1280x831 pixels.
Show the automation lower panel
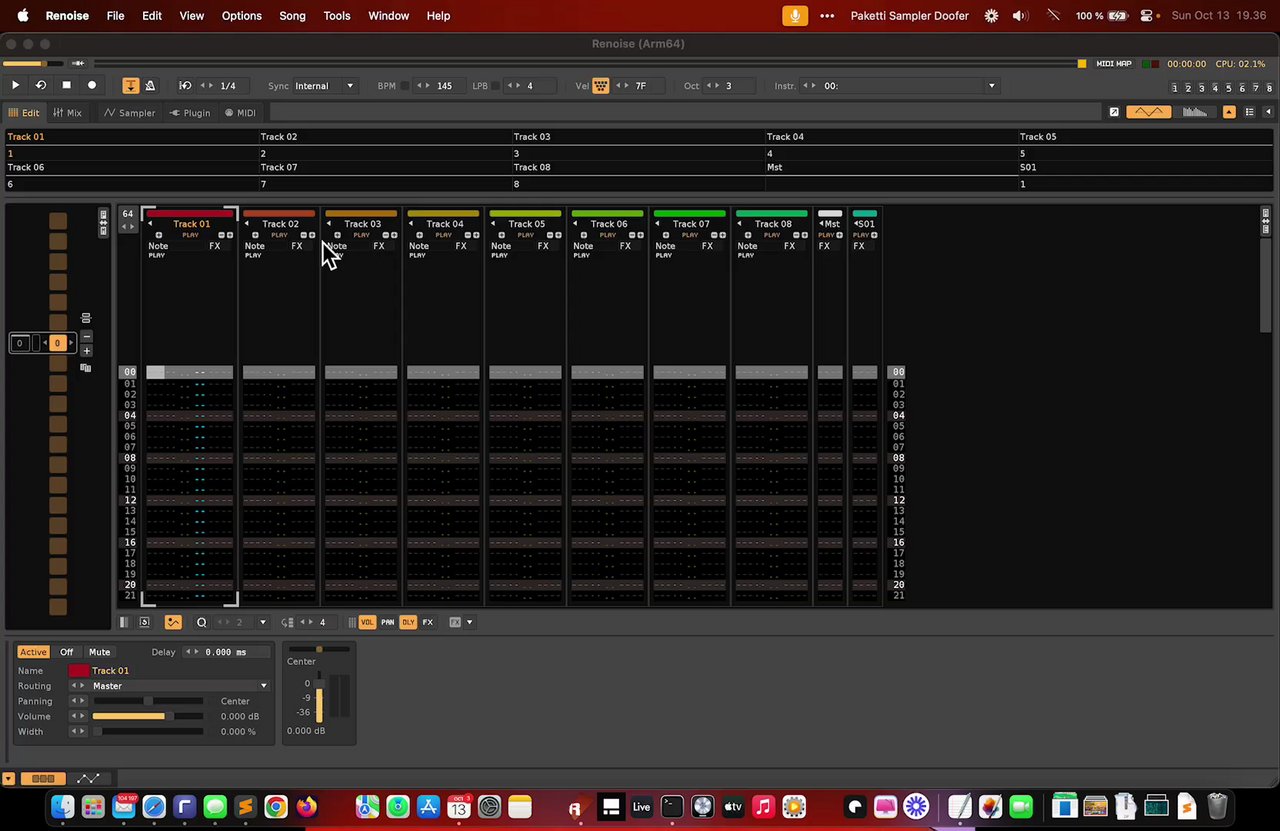click(x=88, y=778)
